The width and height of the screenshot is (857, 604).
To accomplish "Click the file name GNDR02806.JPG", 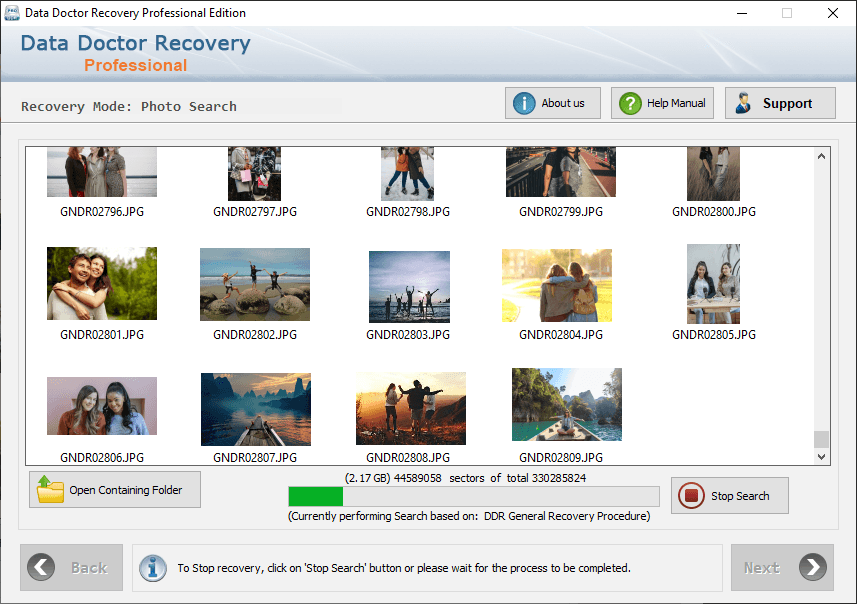I will click(x=102, y=458).
